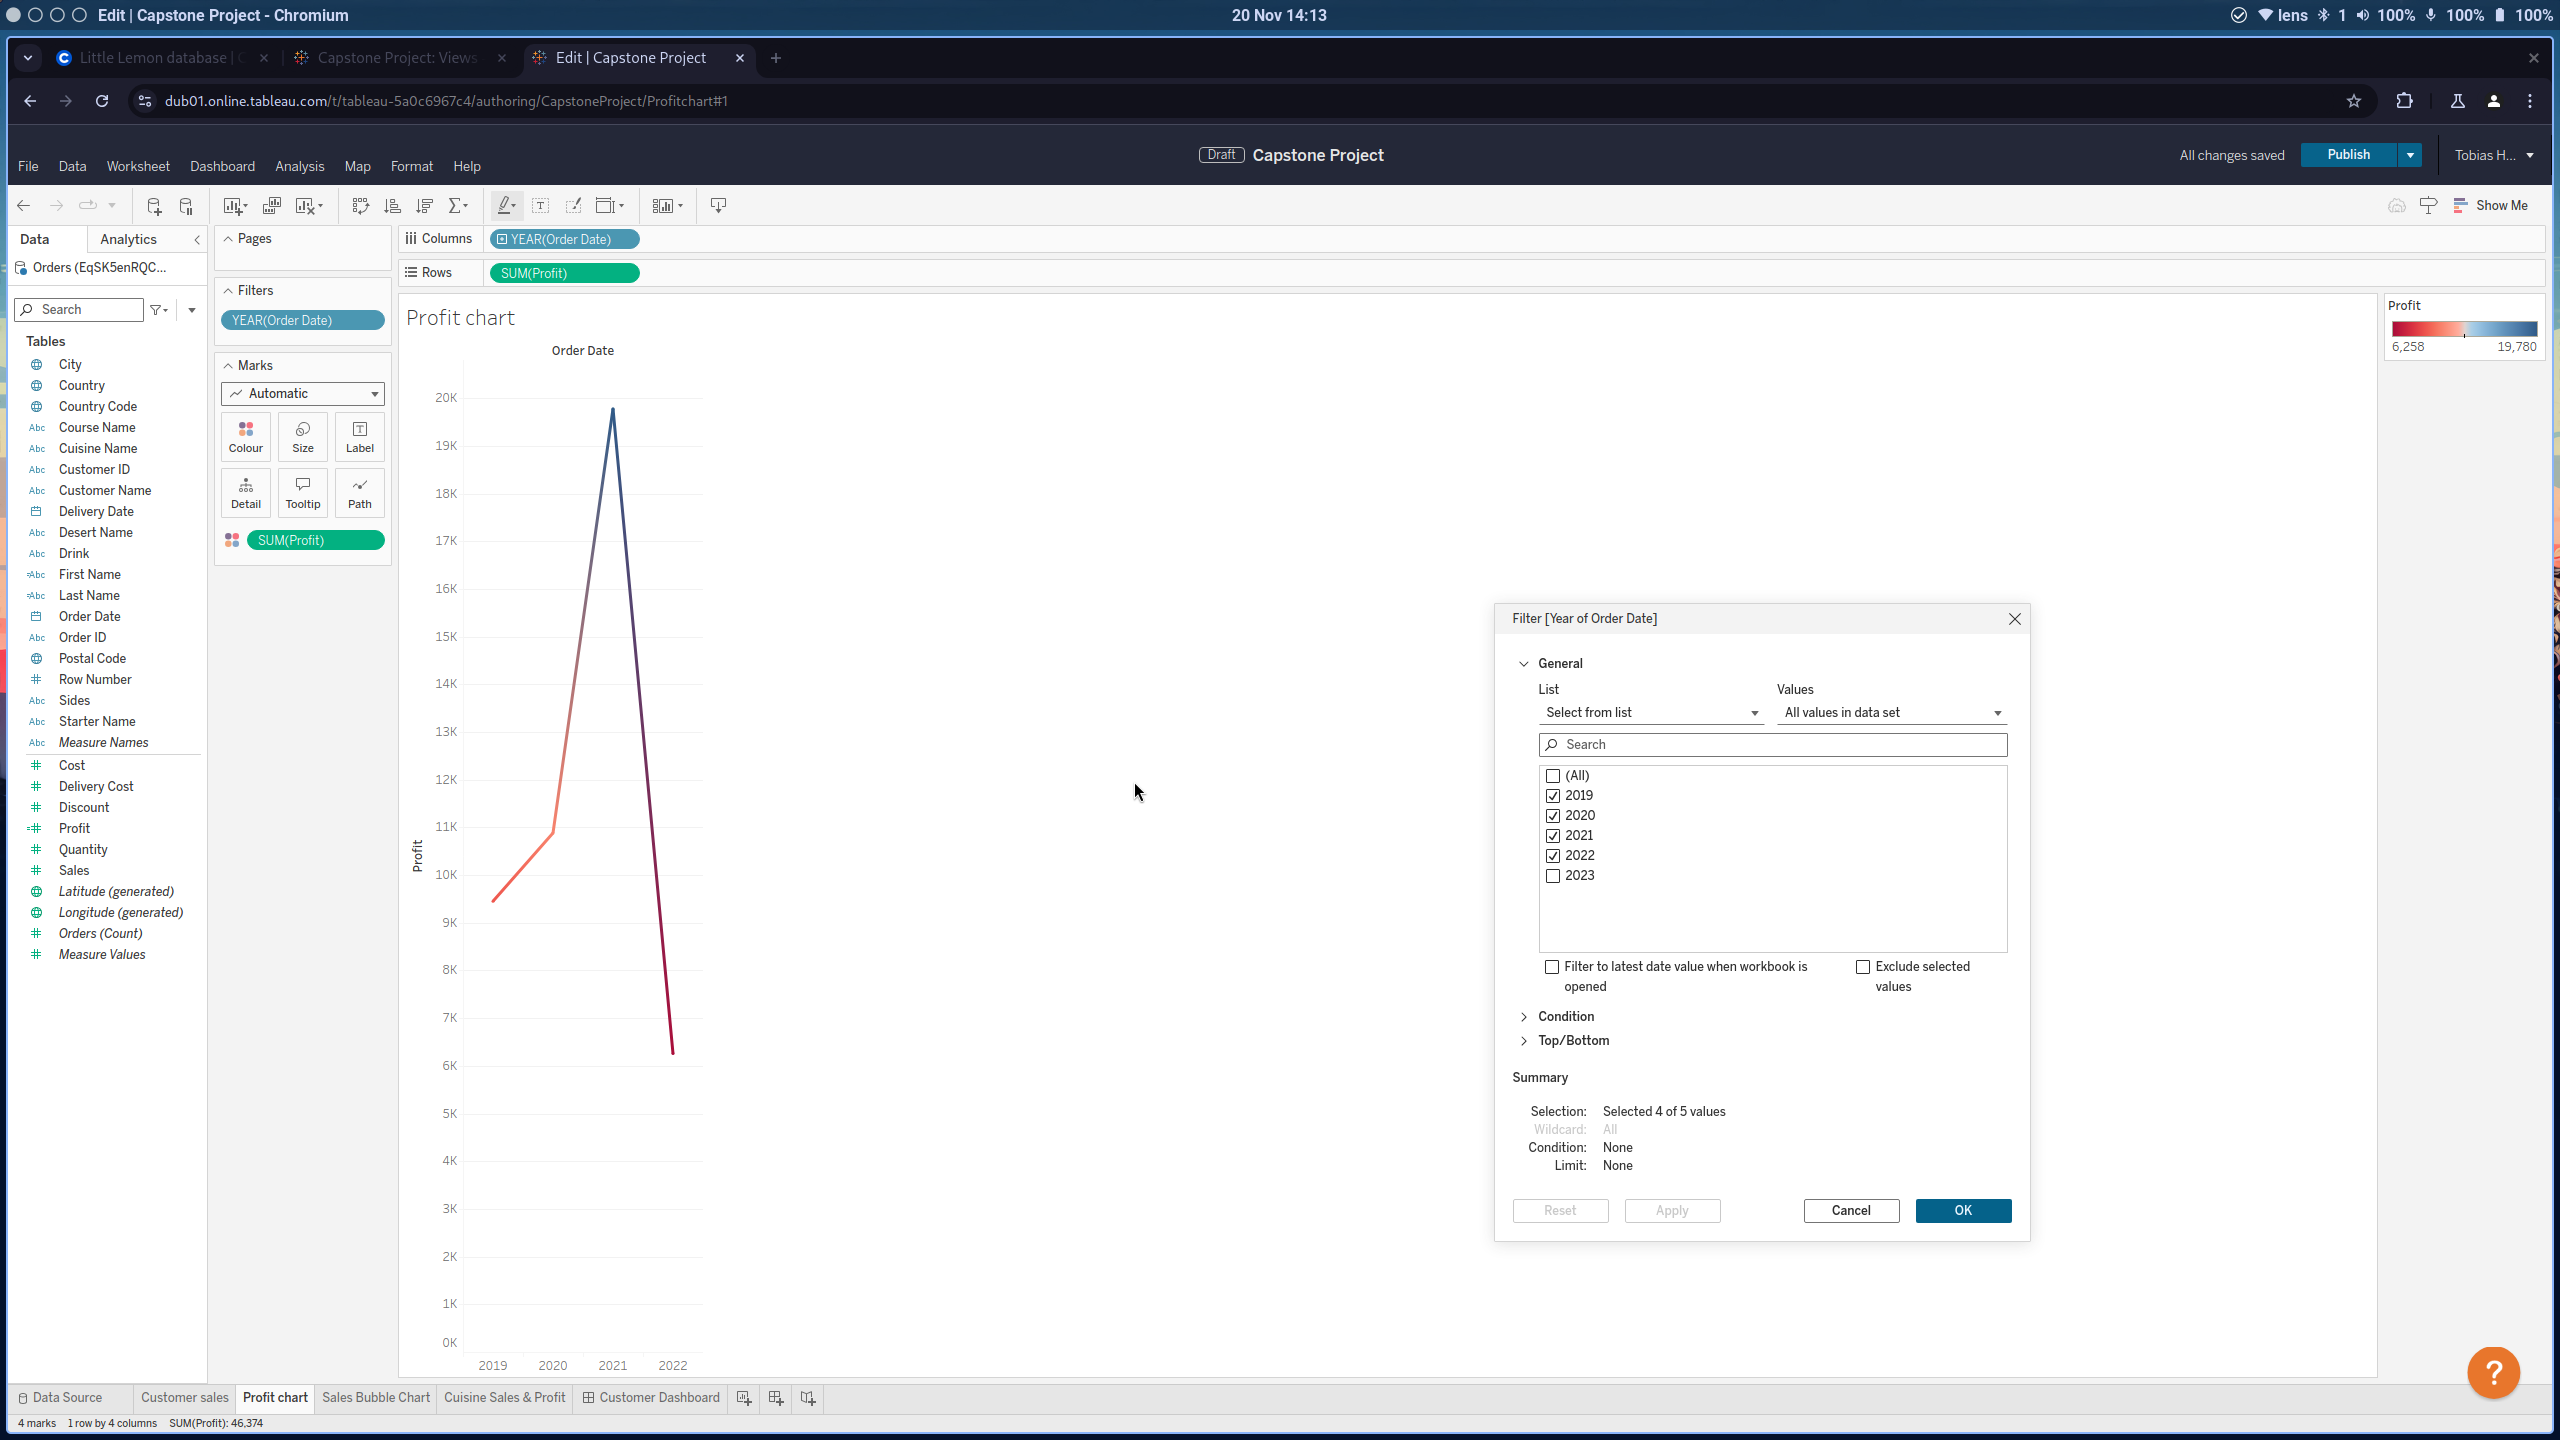Open the Automatic mark type dropdown
2560x1440 pixels.
pyautogui.click(x=302, y=394)
